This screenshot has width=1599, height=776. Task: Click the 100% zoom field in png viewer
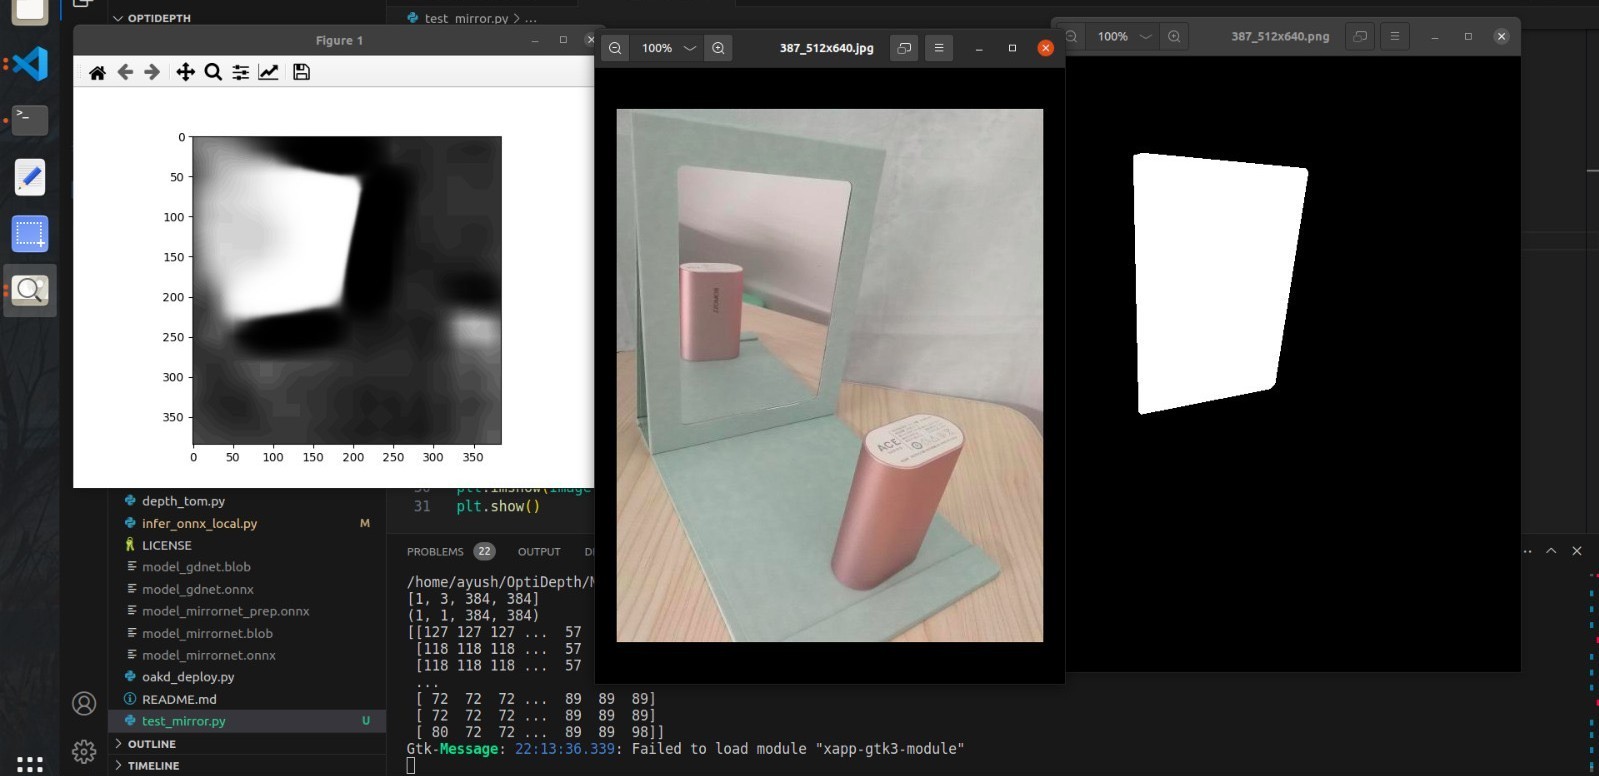1113,36
